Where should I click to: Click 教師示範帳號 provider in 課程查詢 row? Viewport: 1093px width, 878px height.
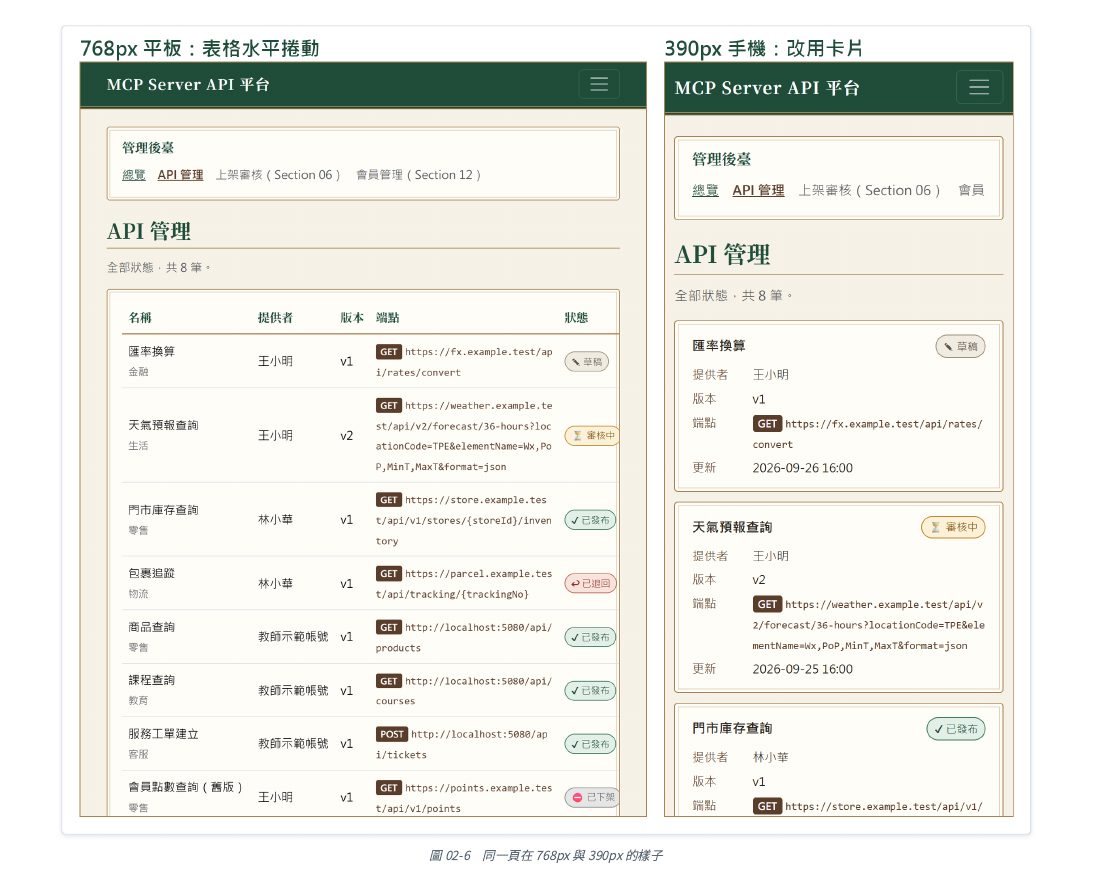[293, 691]
